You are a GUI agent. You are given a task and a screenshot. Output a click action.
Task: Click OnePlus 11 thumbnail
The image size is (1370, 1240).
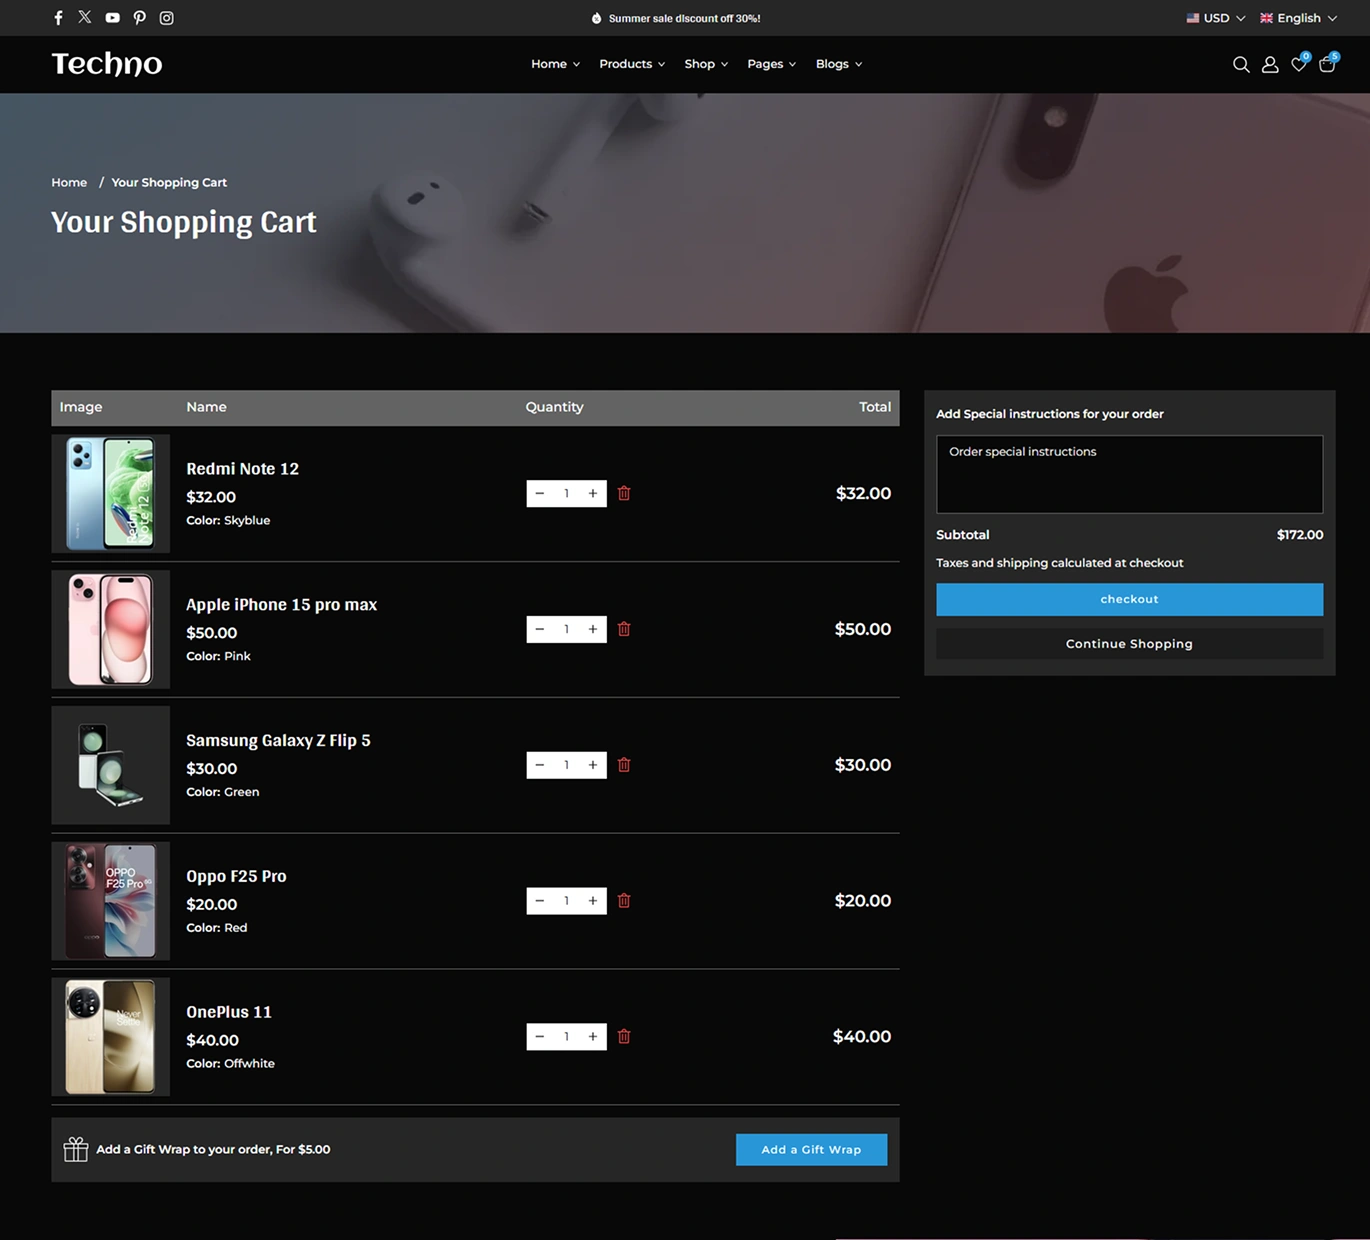pos(110,1037)
